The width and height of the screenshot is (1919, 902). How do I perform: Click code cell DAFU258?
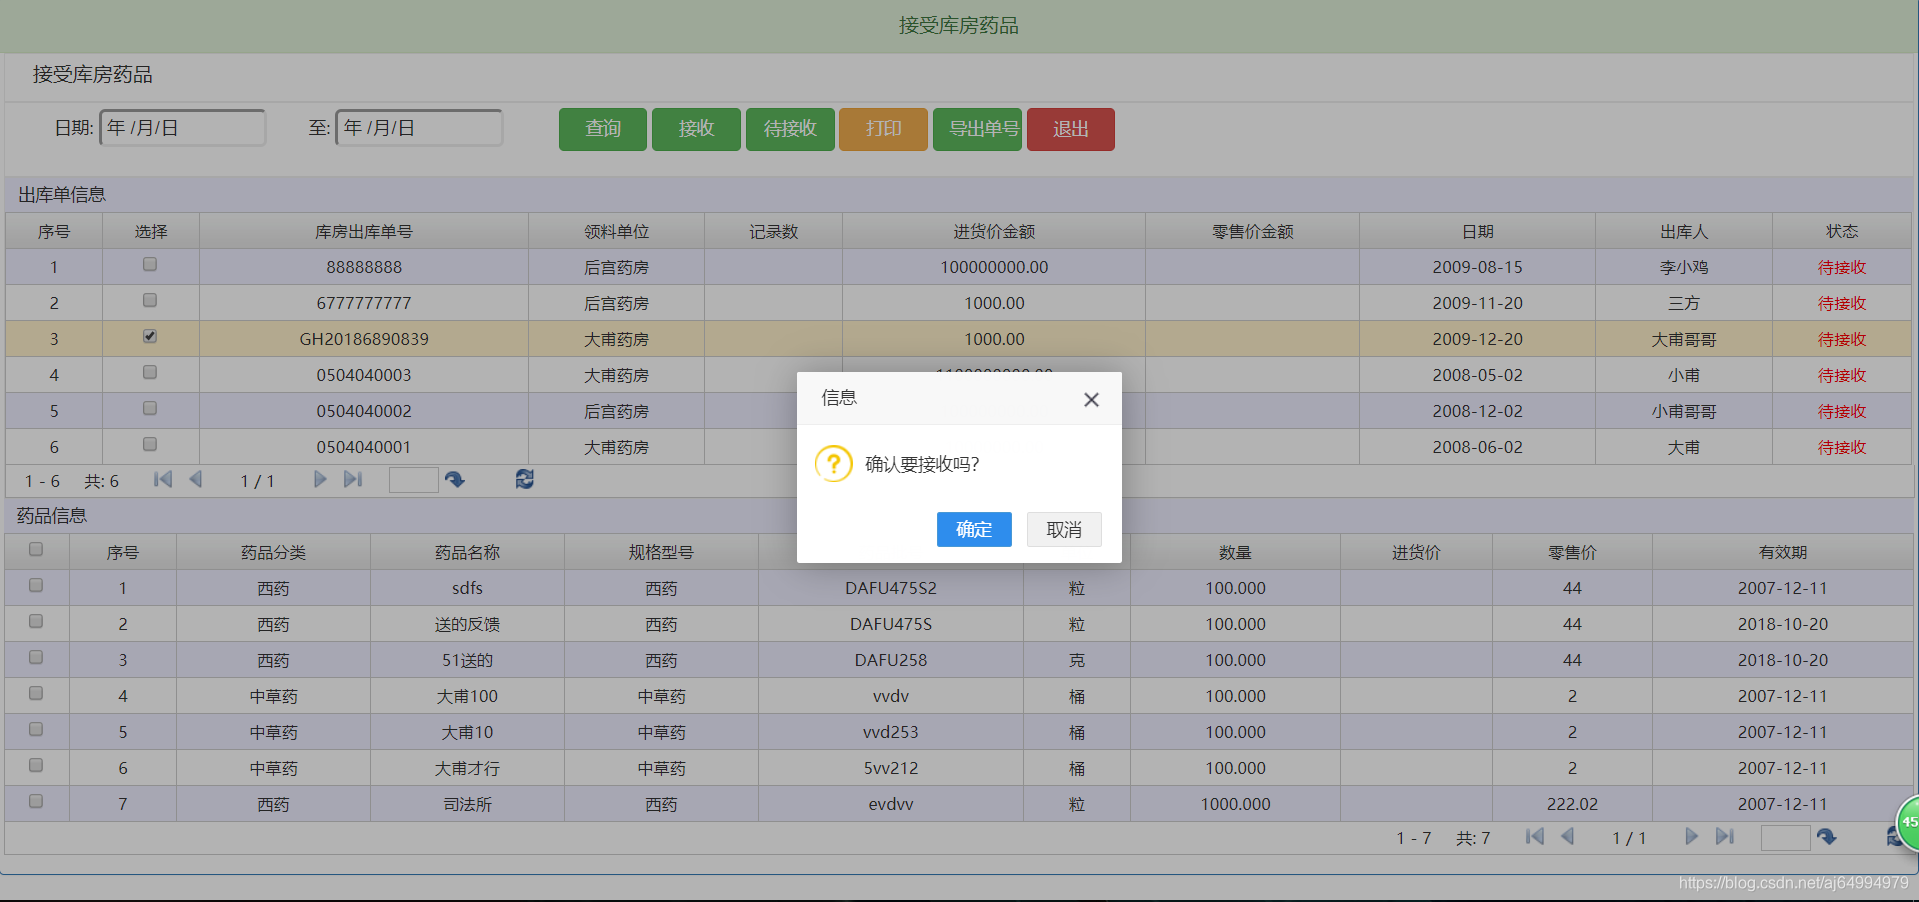pyautogui.click(x=891, y=660)
